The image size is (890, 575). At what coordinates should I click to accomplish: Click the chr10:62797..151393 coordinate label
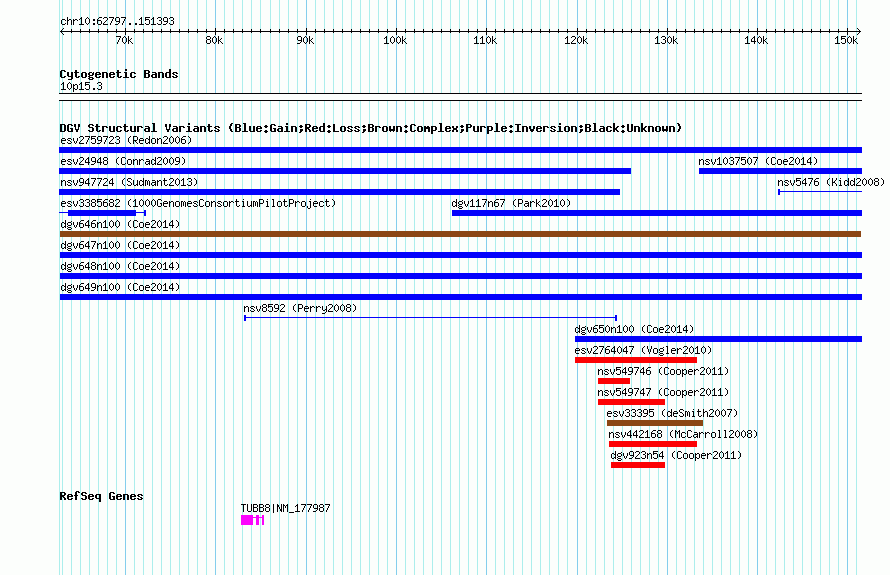[117, 21]
